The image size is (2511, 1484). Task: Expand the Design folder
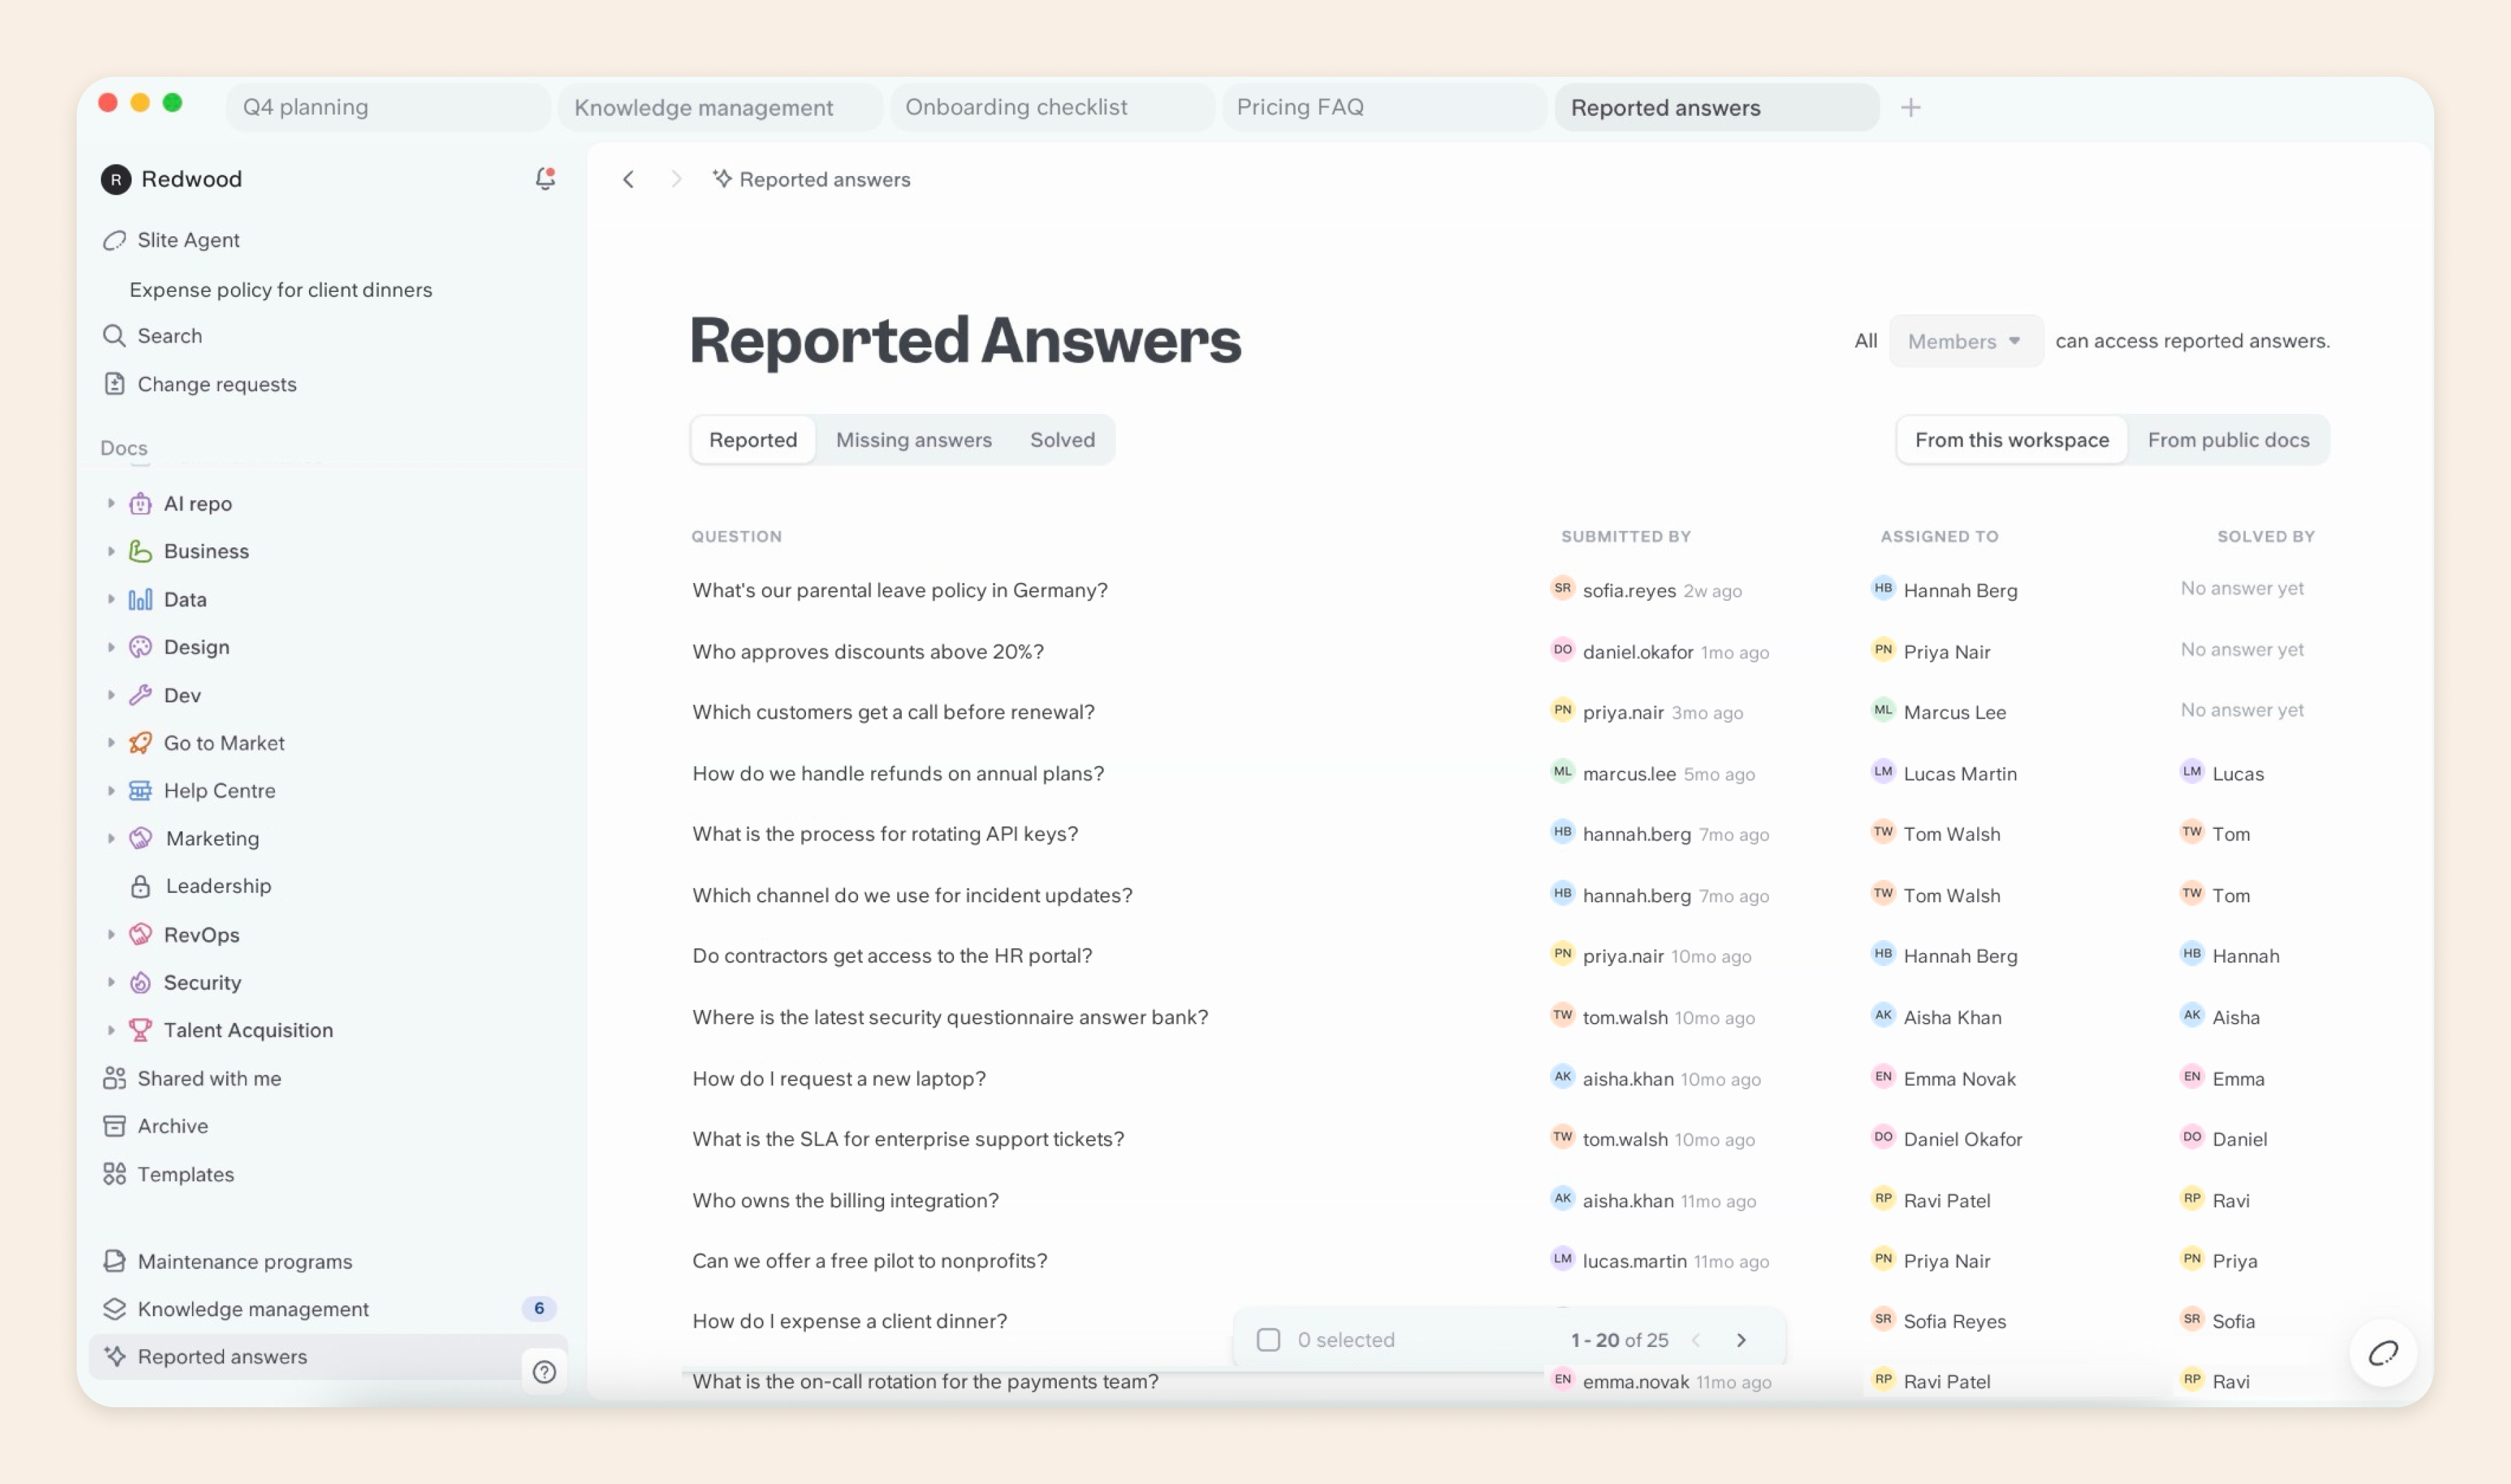point(111,647)
